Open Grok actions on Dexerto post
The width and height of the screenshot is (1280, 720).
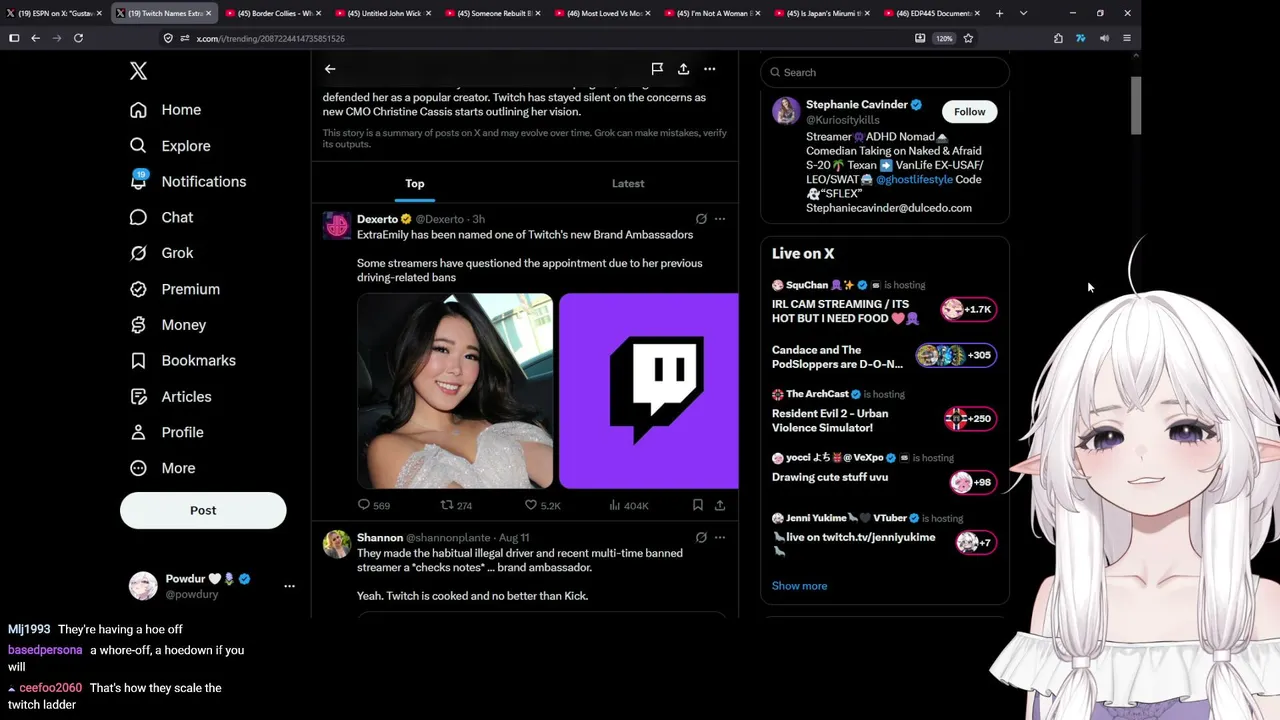[701, 219]
